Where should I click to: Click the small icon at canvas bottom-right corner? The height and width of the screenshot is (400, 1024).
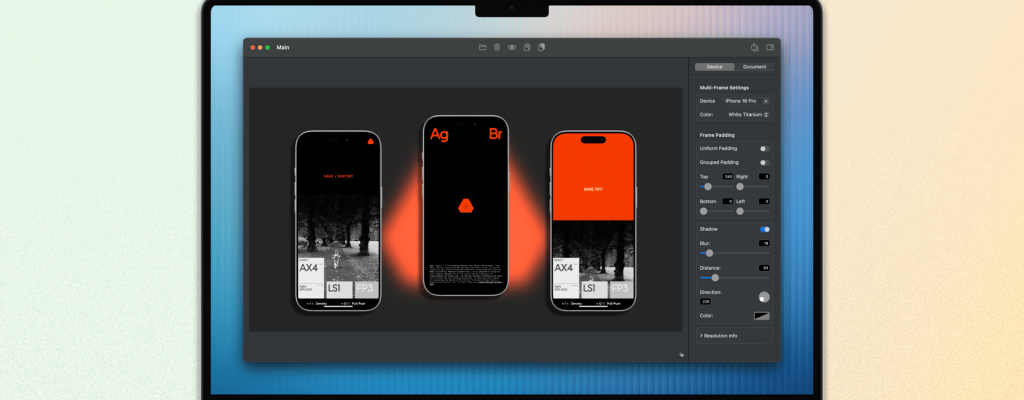(x=680, y=353)
